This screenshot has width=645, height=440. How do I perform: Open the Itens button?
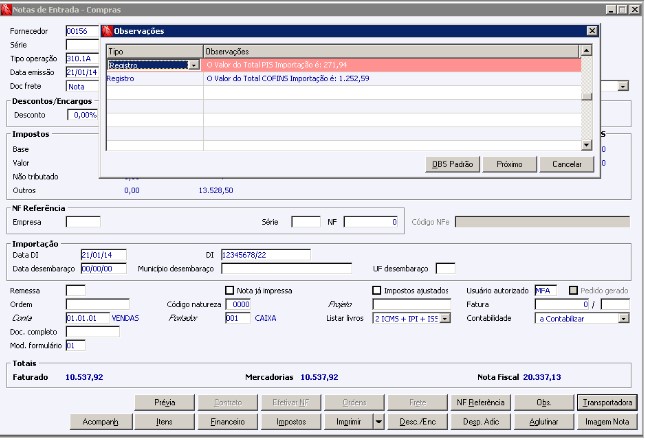(x=165, y=421)
